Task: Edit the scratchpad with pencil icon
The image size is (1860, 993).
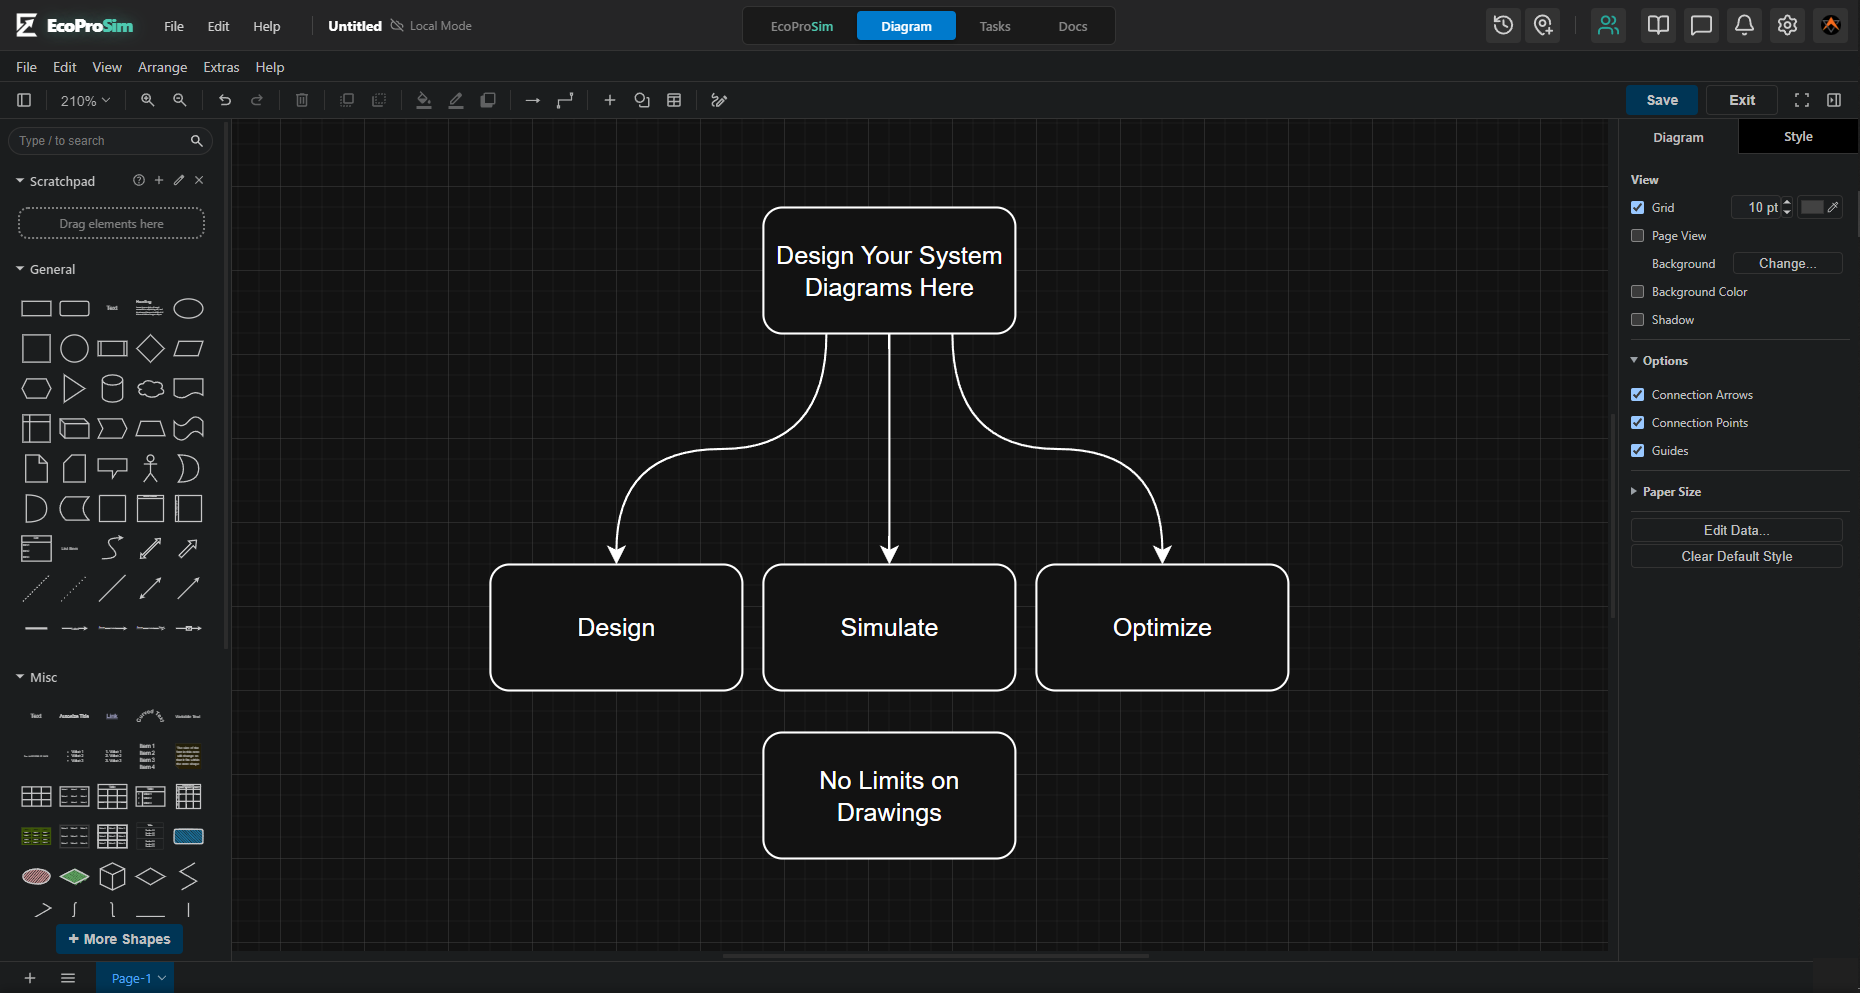Action: pos(179,180)
